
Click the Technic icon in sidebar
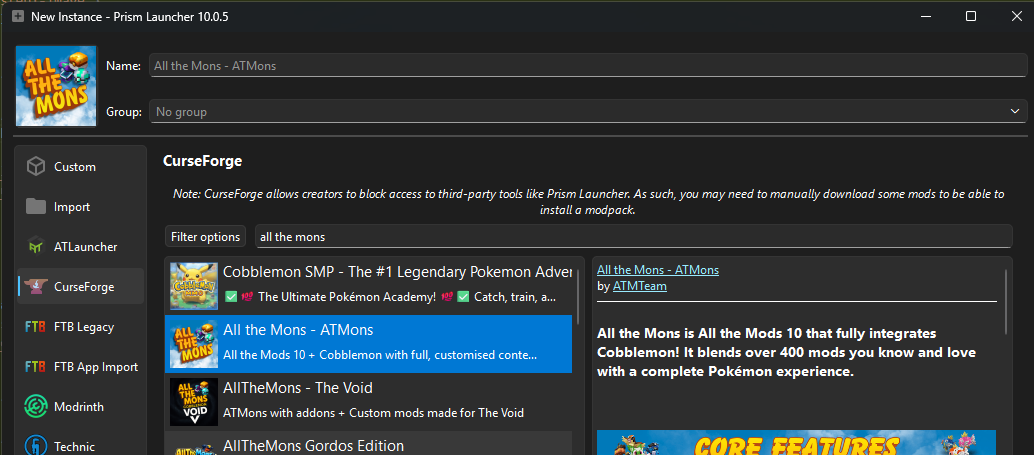(x=37, y=444)
